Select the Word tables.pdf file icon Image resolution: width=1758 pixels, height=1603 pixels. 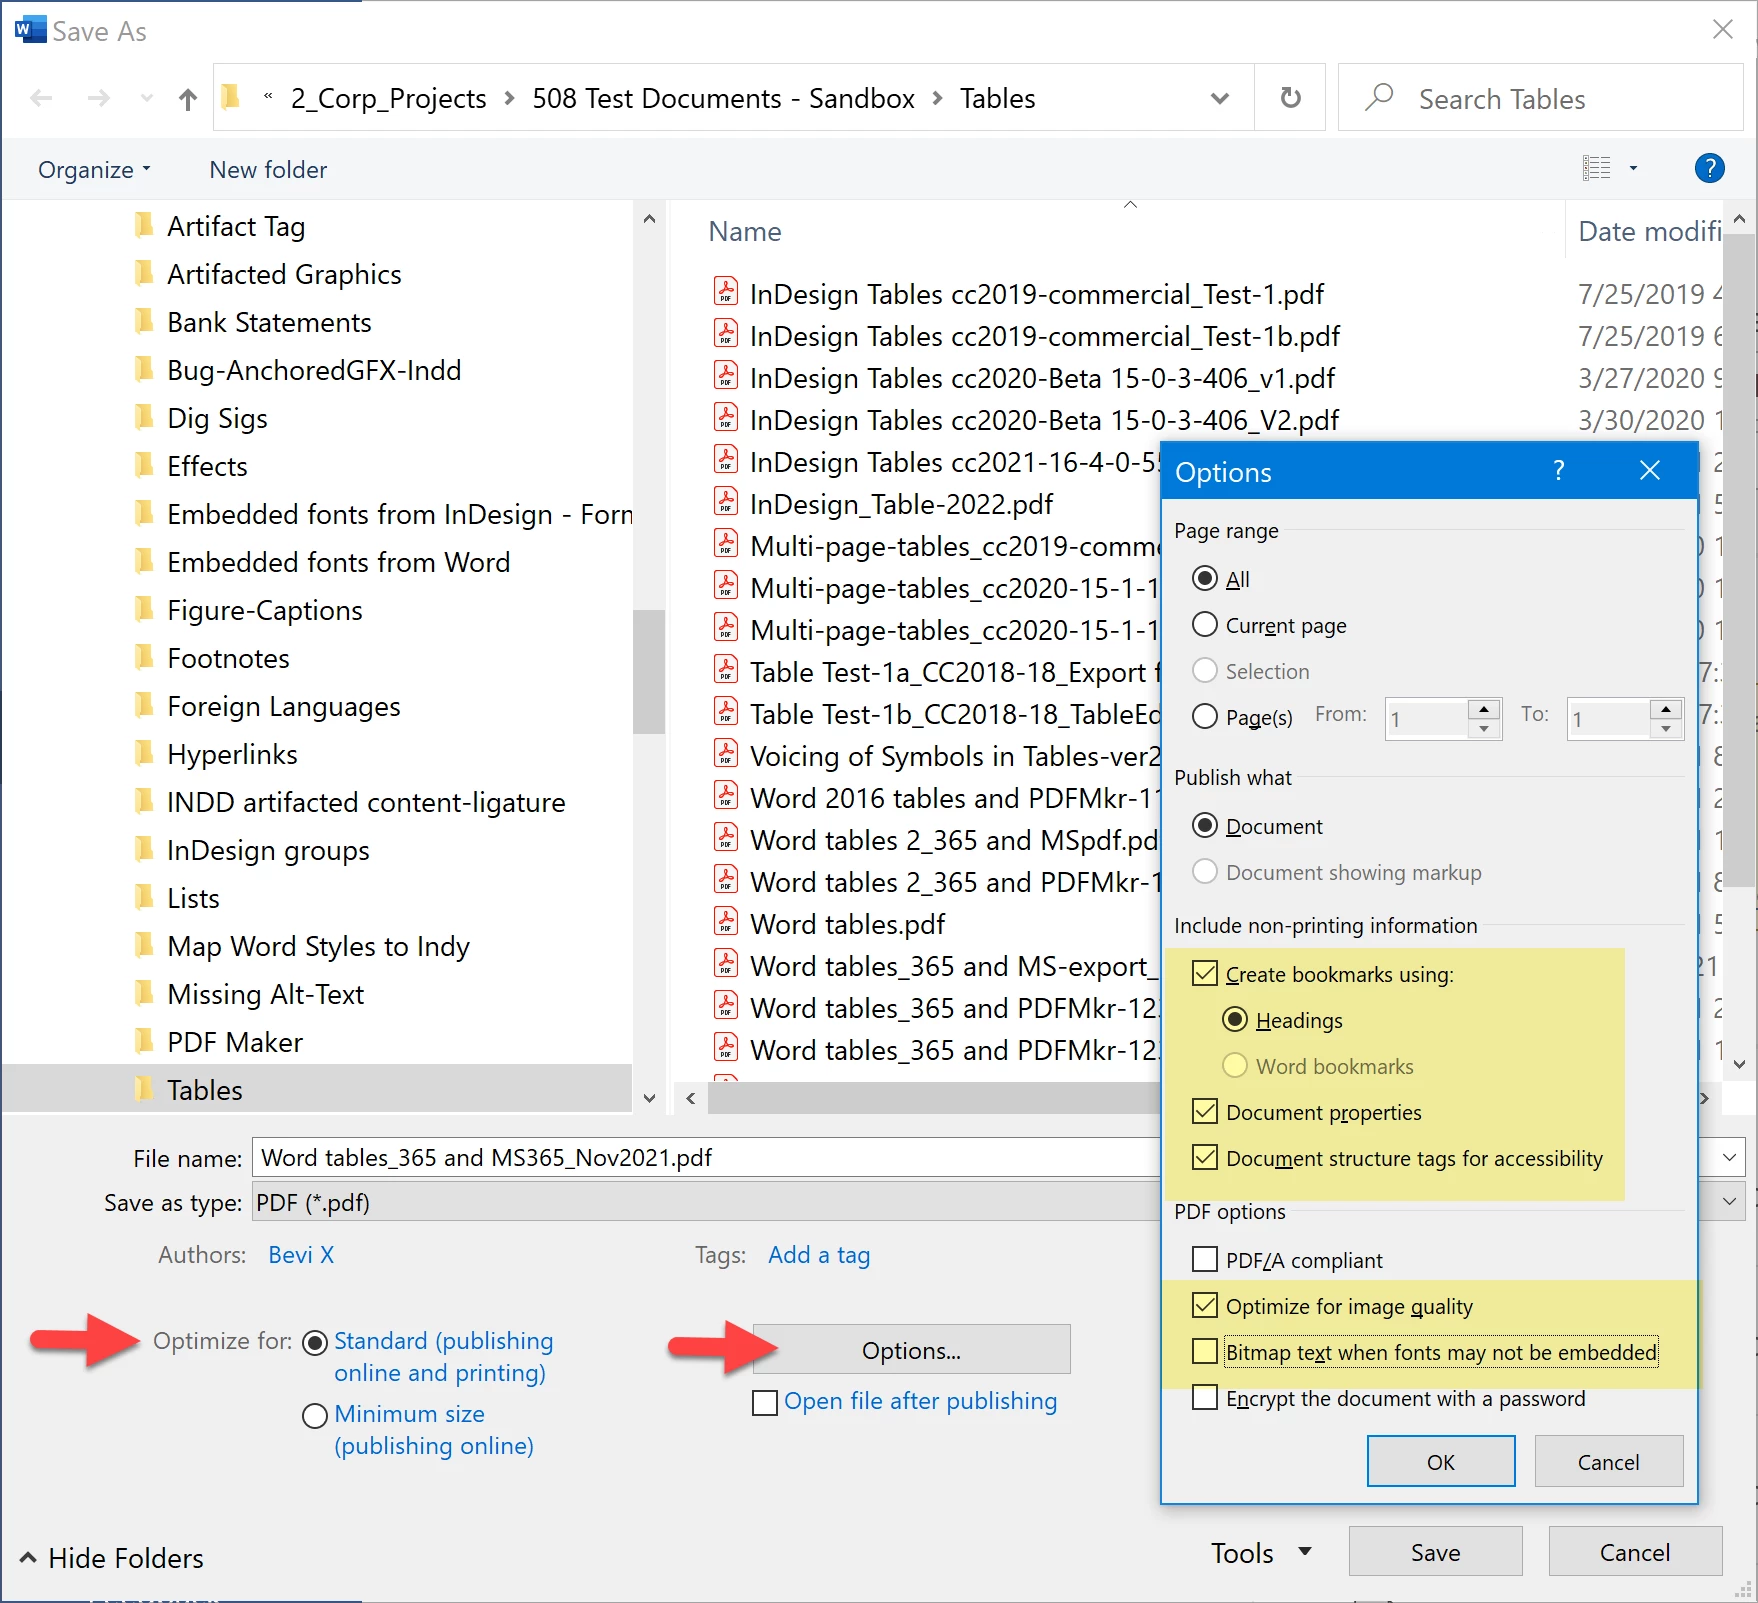click(x=726, y=922)
